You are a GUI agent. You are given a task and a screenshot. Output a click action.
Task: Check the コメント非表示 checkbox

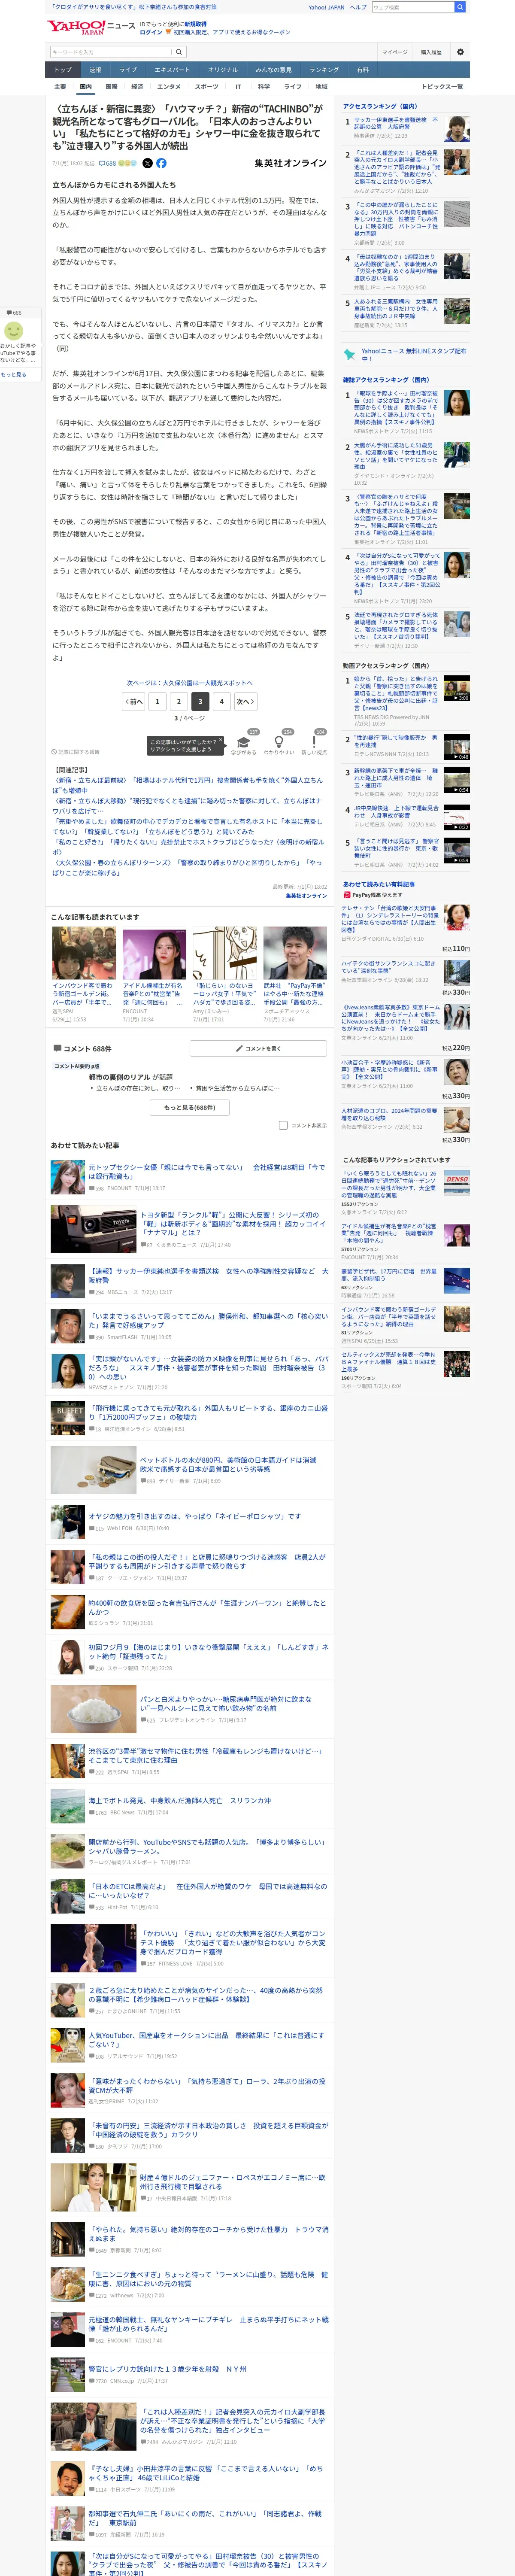[283, 1125]
